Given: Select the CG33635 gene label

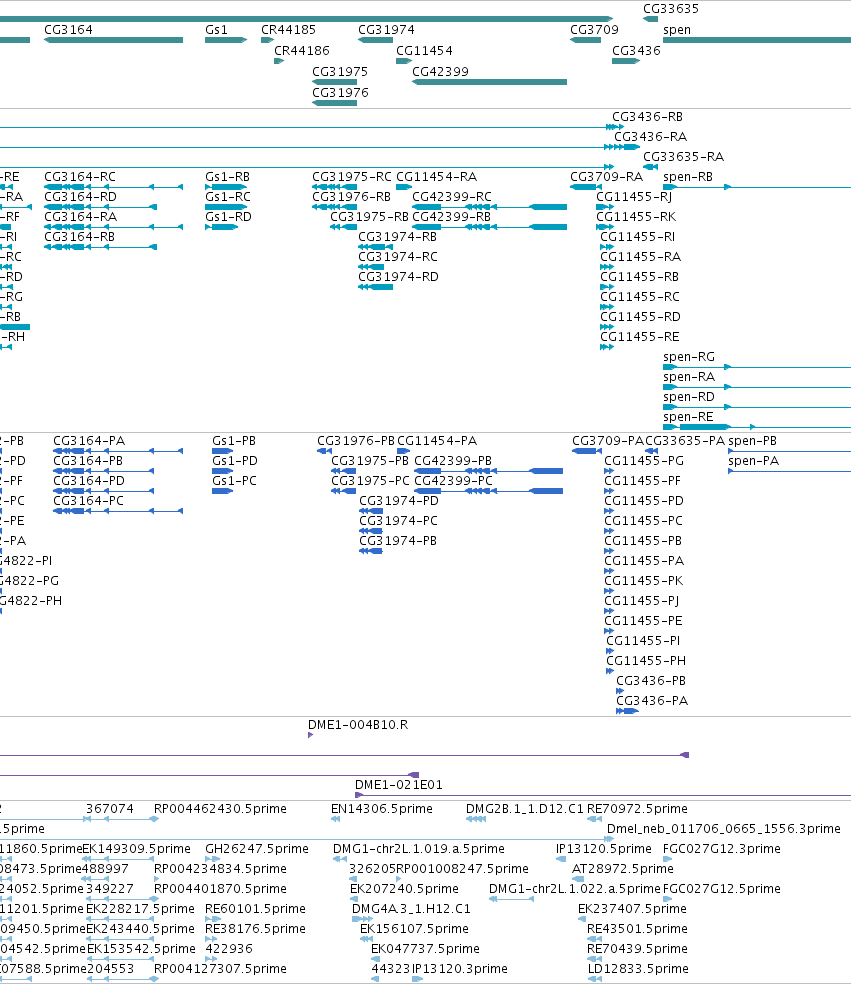Looking at the screenshot, I should point(671,9).
